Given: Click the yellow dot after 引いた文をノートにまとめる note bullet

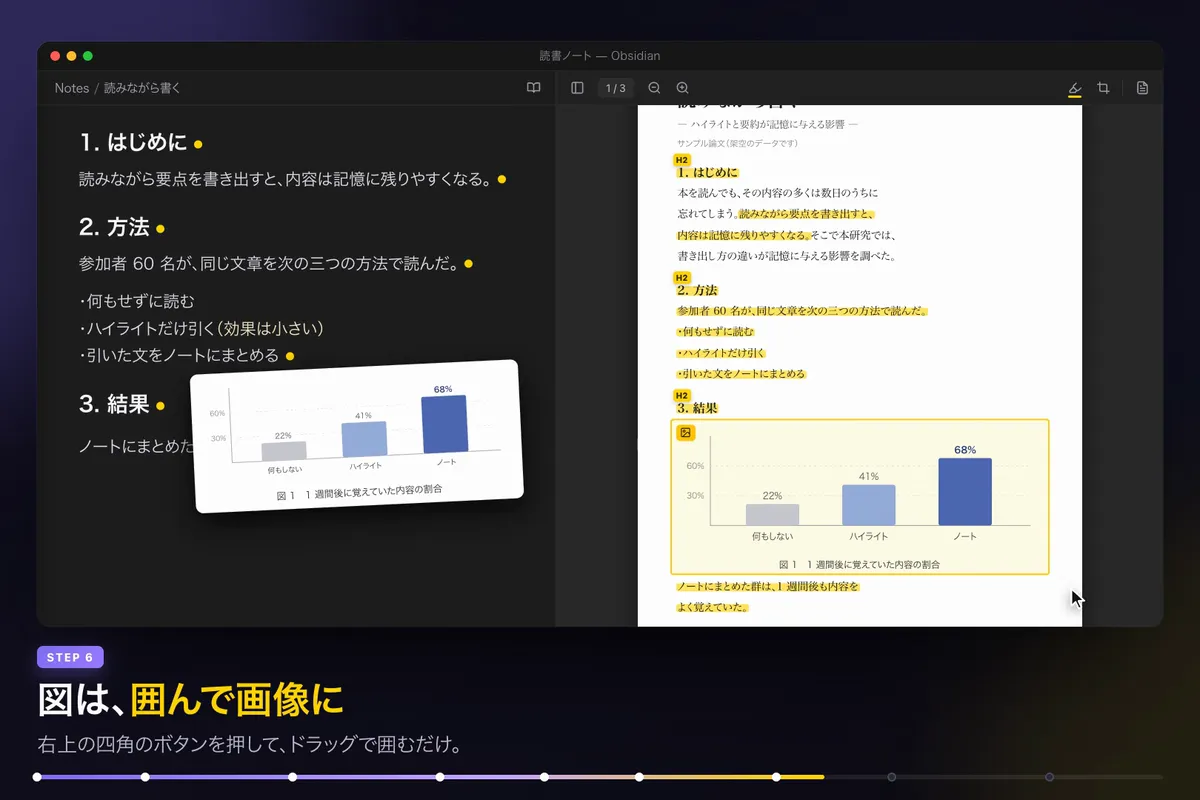Looking at the screenshot, I should (290, 356).
